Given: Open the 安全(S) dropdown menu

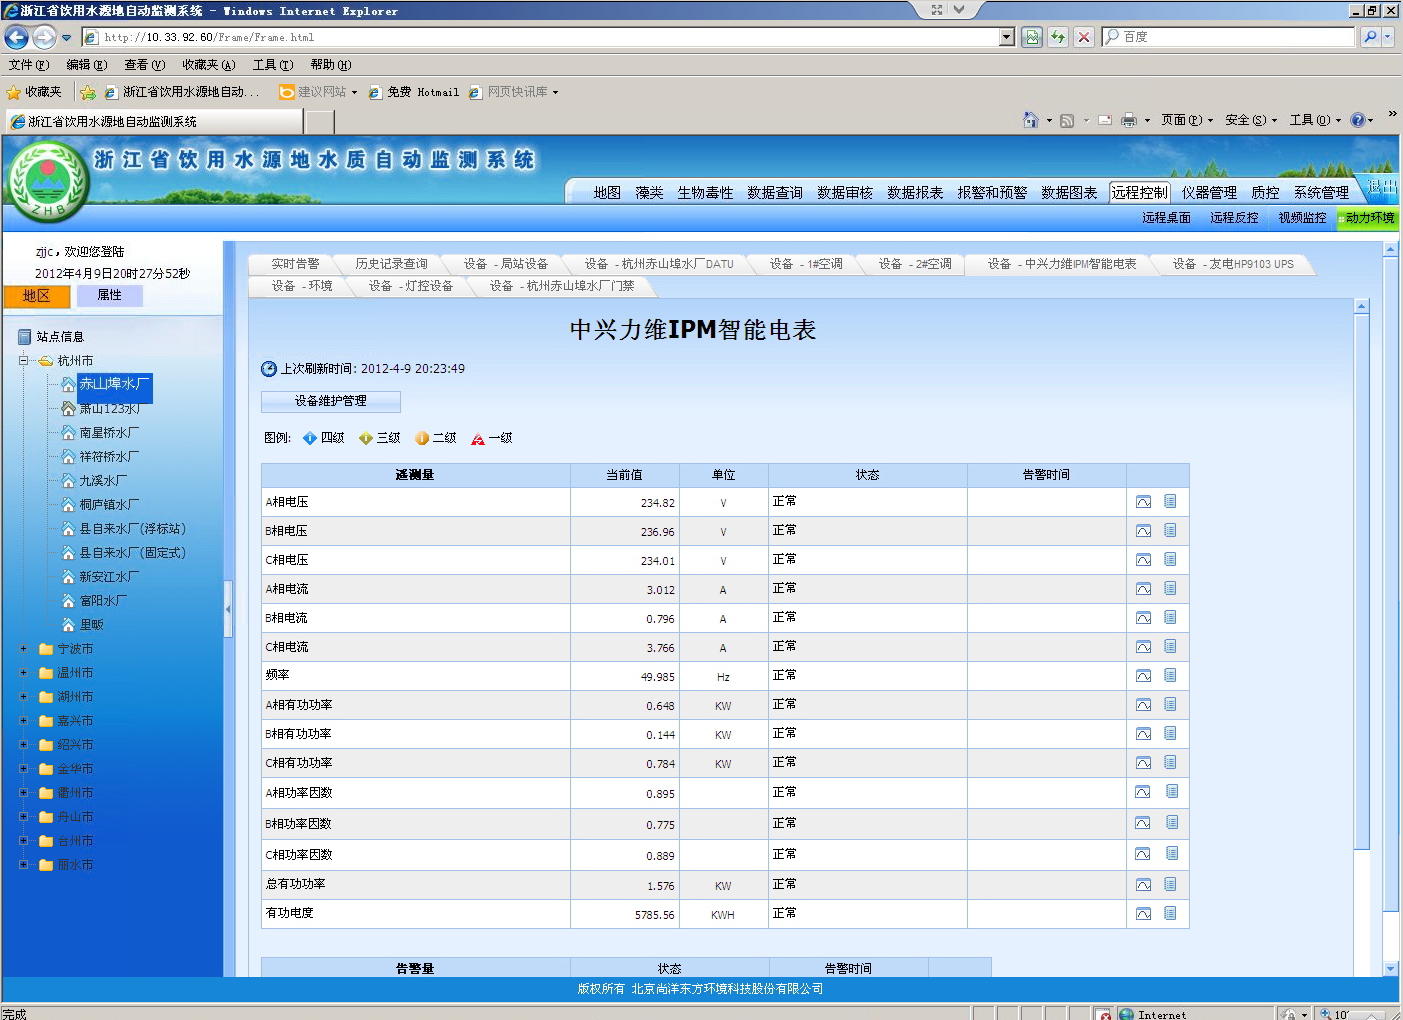Looking at the screenshot, I should [1250, 120].
